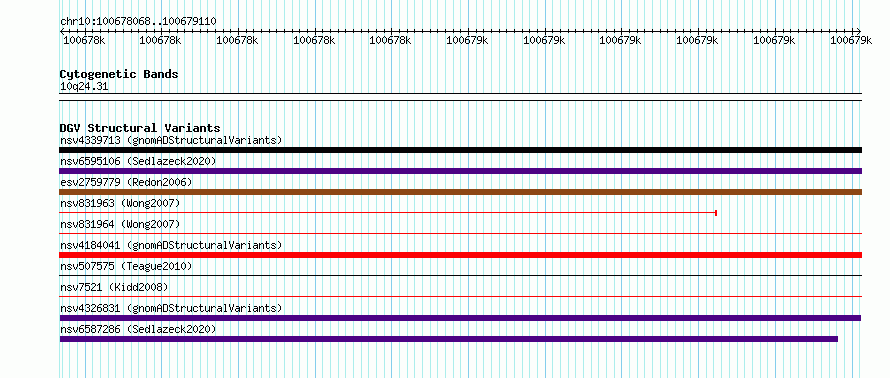Click the purple bar of nsv6595106
Screen dimensions: 890x378
pyautogui.click(x=460, y=171)
